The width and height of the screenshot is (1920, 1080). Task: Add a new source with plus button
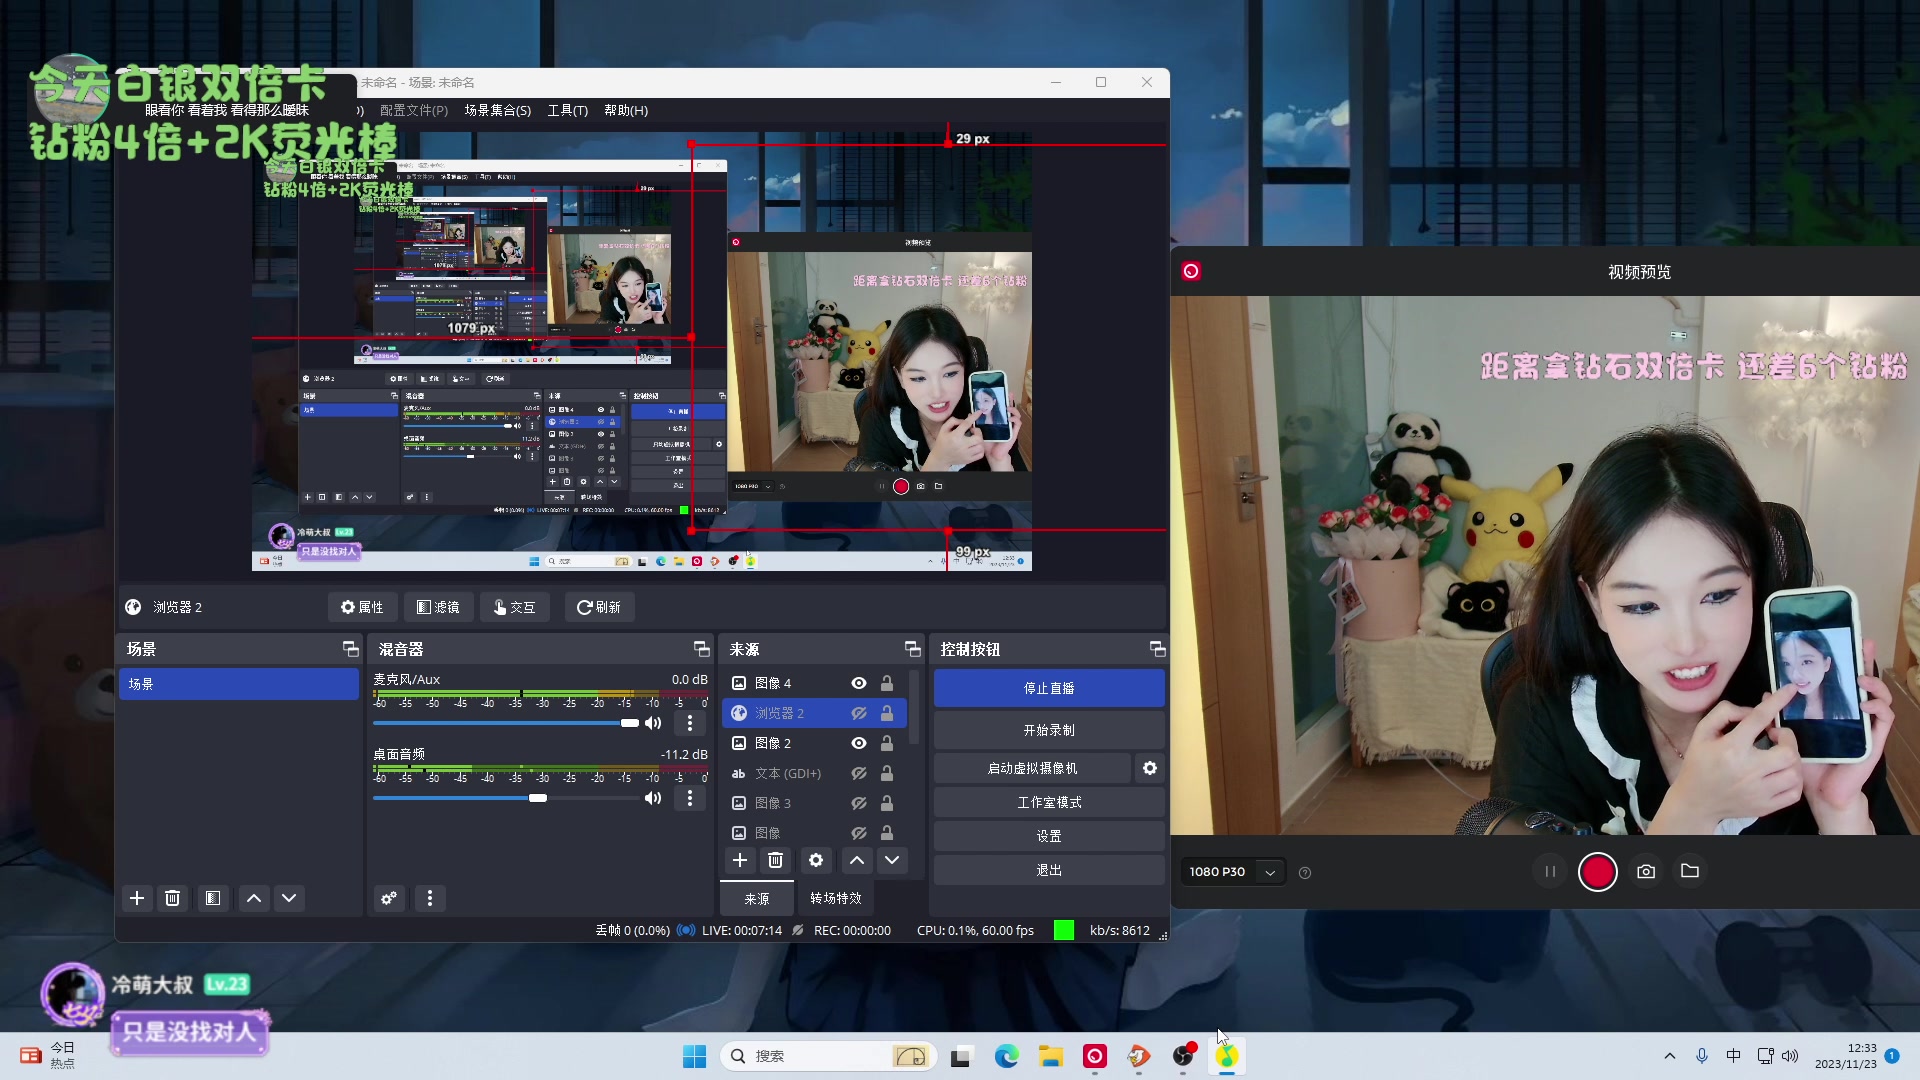(740, 860)
